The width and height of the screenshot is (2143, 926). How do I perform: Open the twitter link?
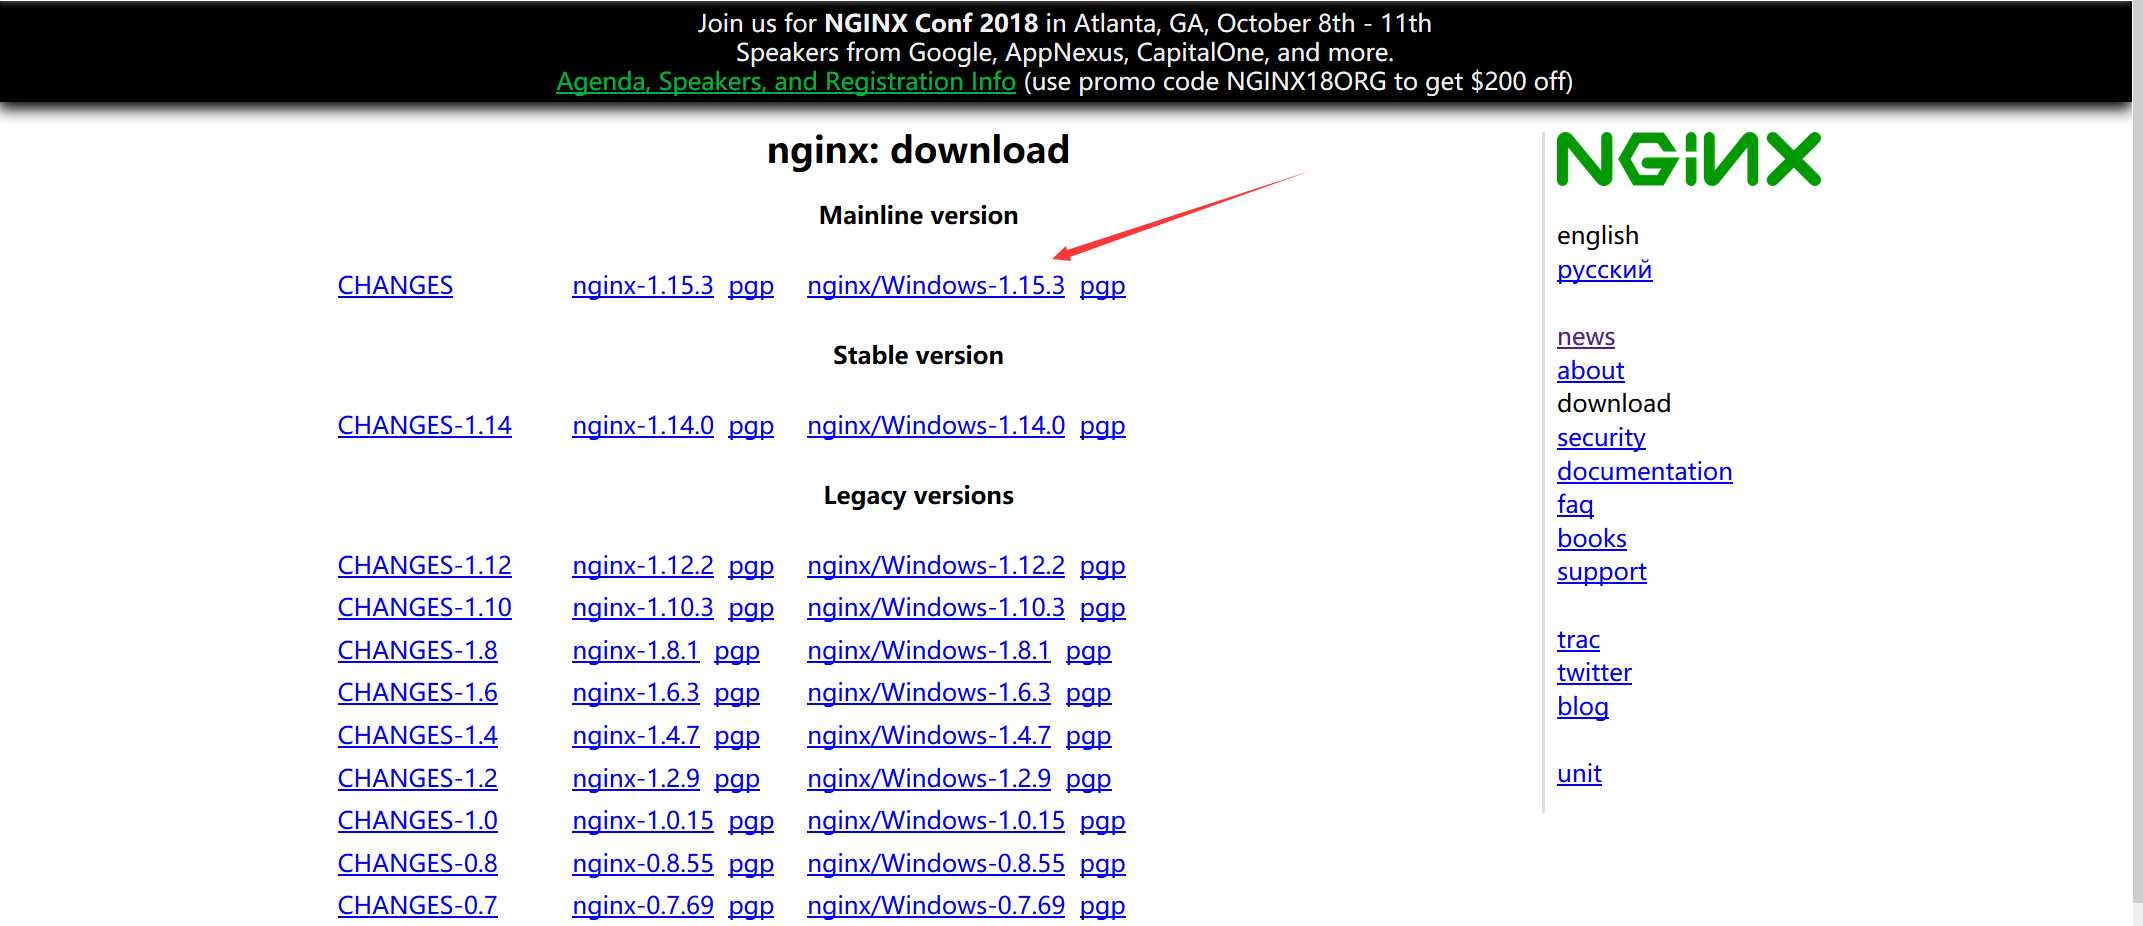tap(1594, 673)
